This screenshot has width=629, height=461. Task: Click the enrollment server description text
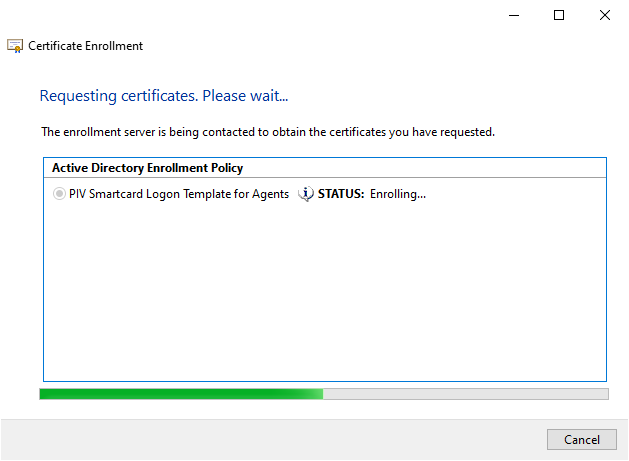[268, 132]
